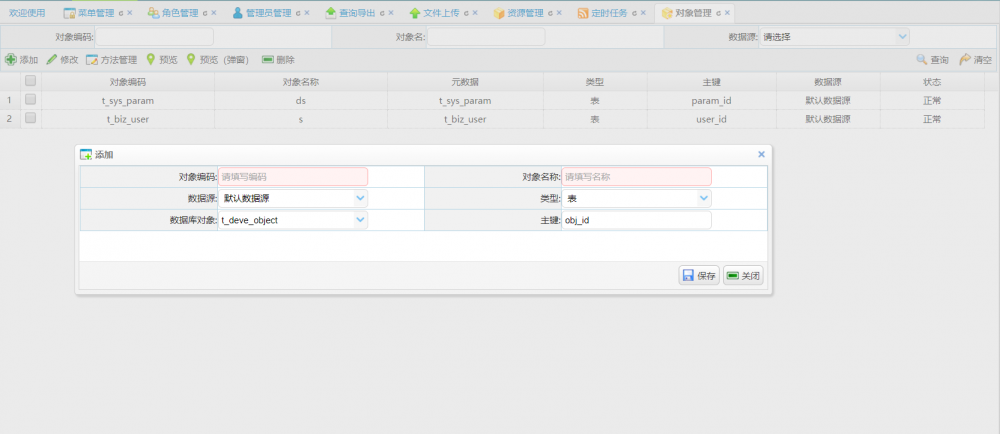Check the box for the t_sys_param row
Screen dimensions: 1000x434
(x=30, y=99)
